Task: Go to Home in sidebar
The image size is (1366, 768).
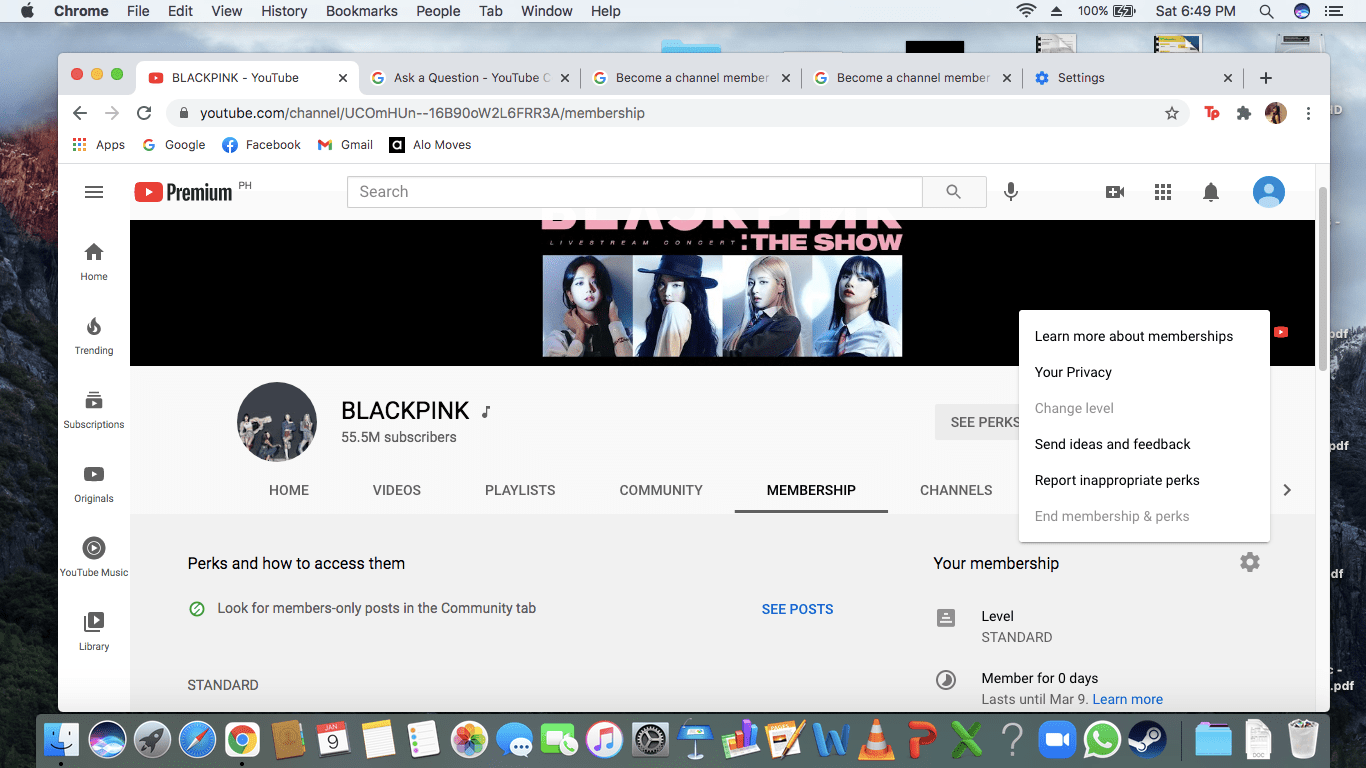Action: click(x=94, y=261)
